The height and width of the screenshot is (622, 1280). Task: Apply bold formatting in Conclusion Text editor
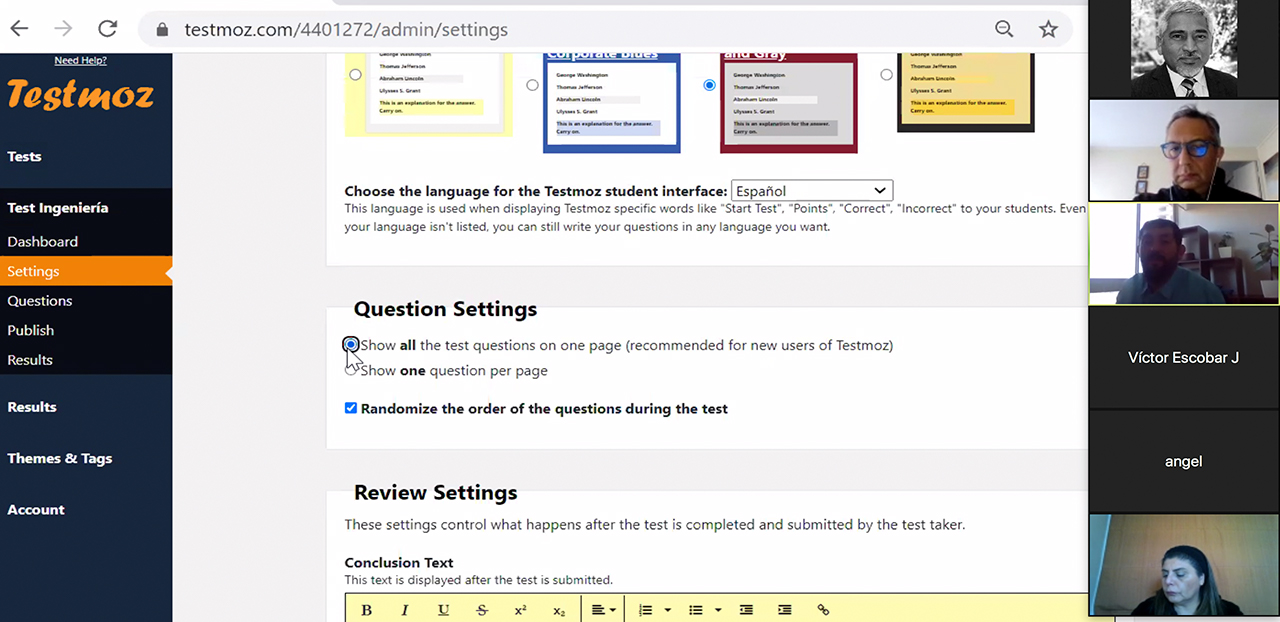point(366,610)
